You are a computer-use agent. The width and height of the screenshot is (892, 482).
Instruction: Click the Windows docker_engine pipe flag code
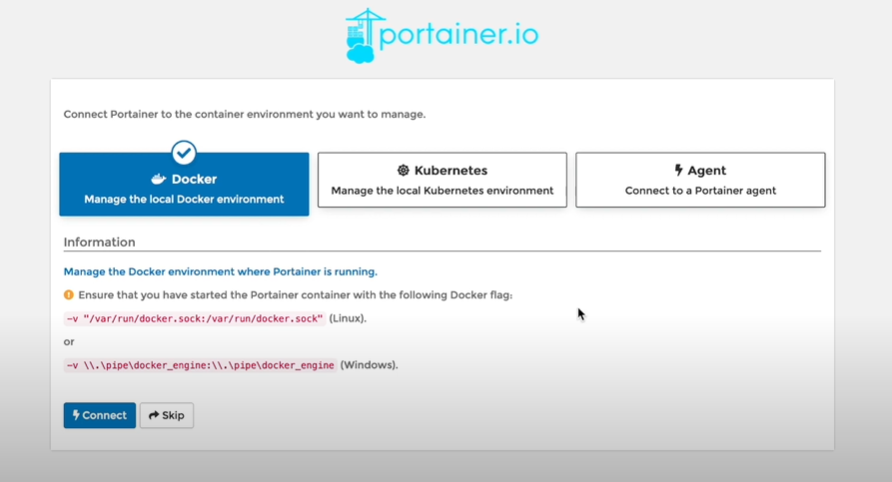click(x=200, y=365)
